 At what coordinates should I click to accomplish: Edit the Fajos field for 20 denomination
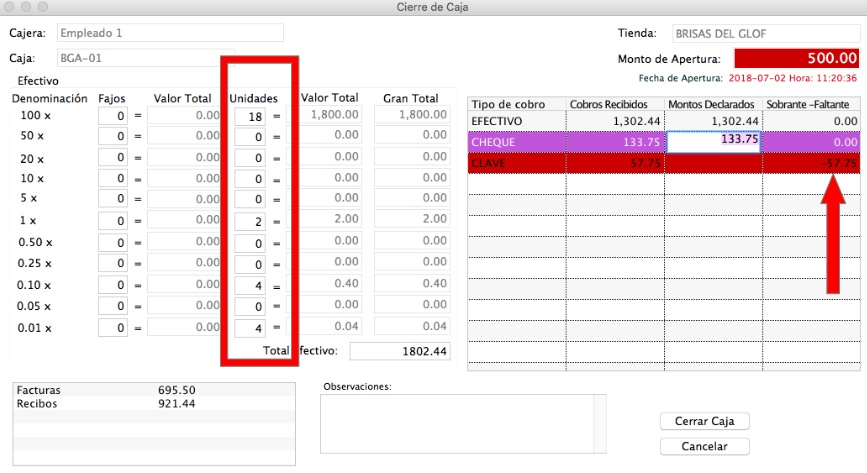pyautogui.click(x=113, y=157)
